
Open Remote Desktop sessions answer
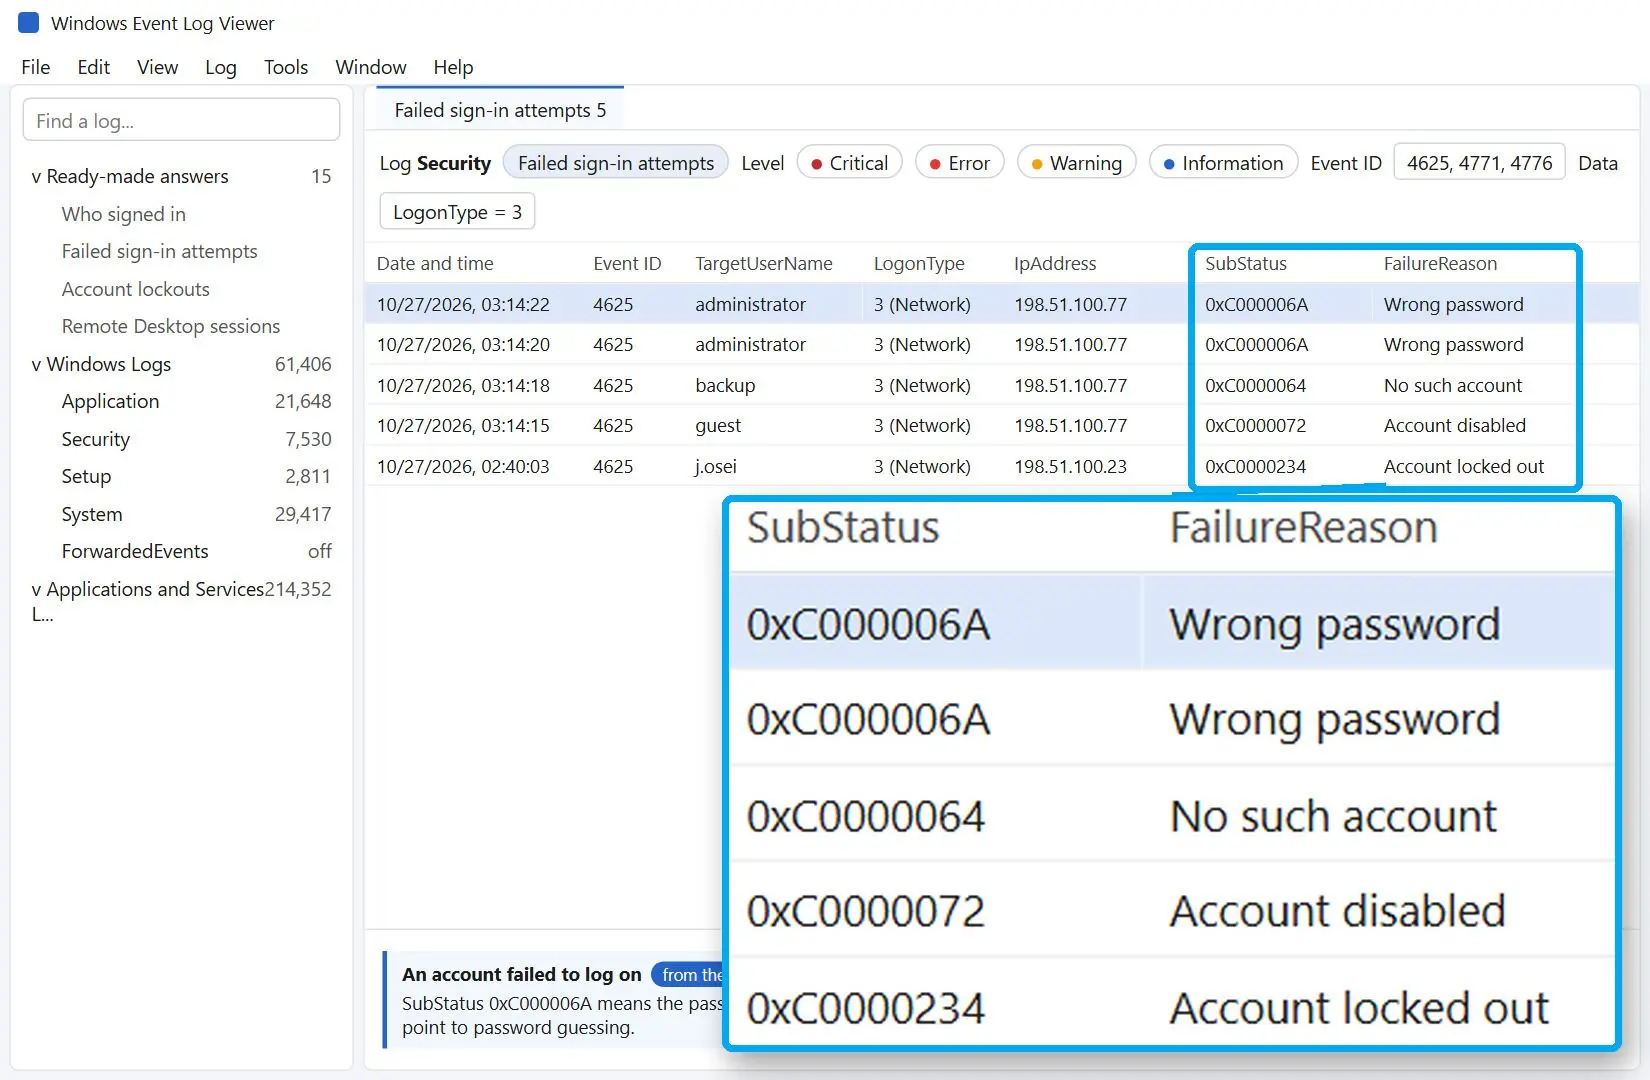click(170, 326)
